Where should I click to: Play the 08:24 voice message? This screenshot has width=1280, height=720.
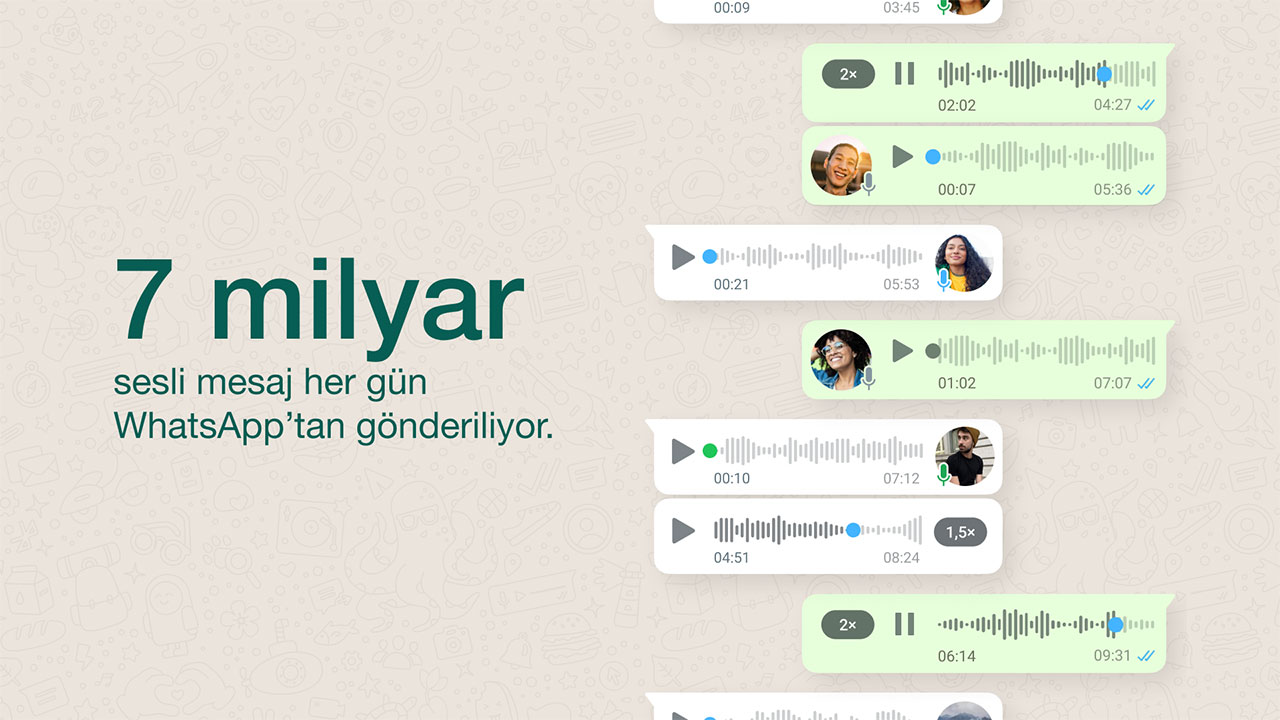coord(683,531)
